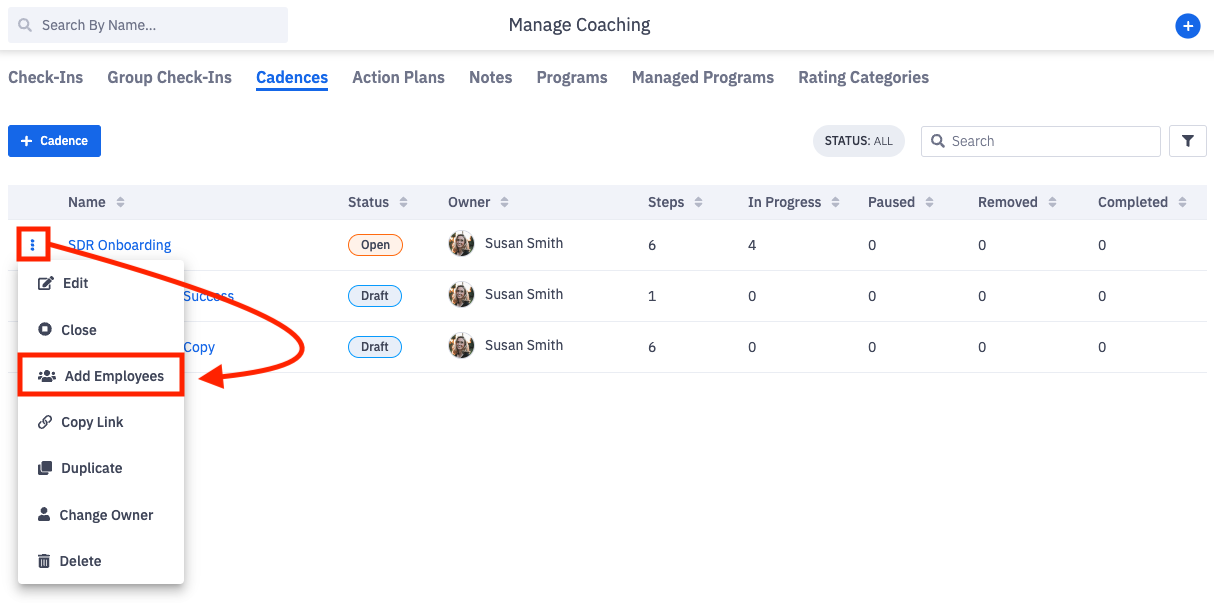
Task: Sort the table by Status column
Action: [x=403, y=202]
